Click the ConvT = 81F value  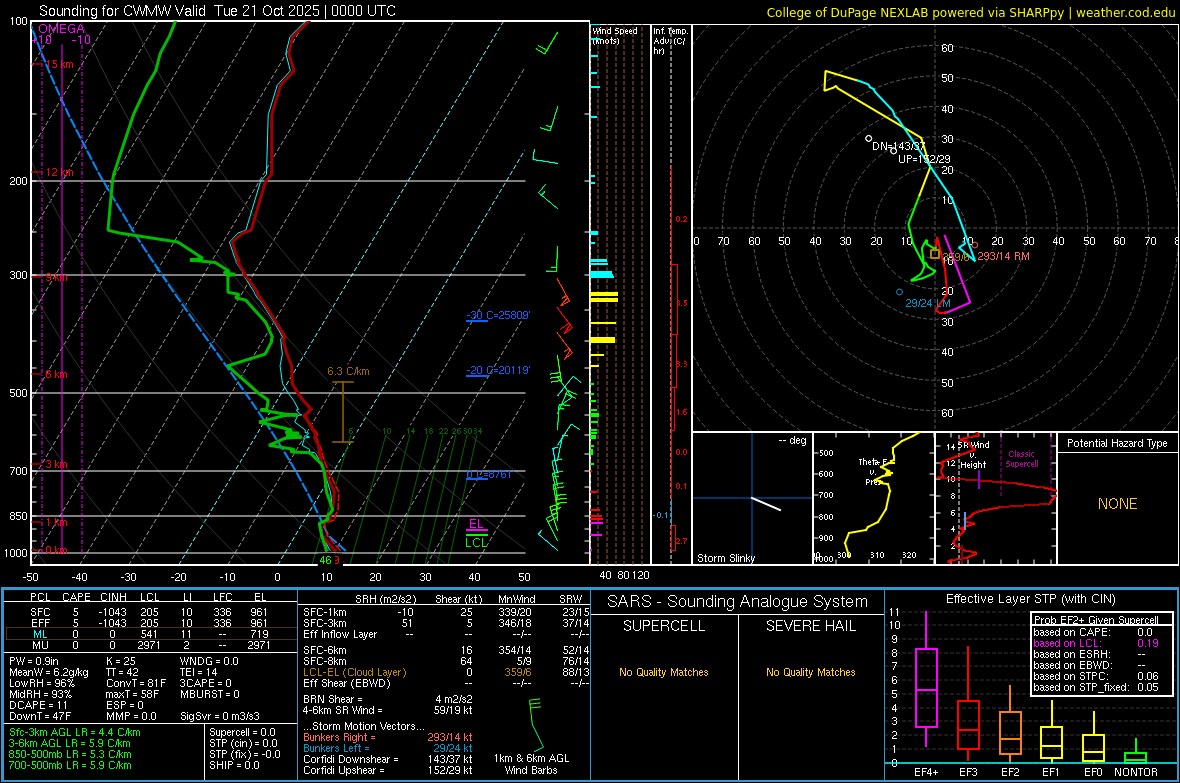[135, 683]
